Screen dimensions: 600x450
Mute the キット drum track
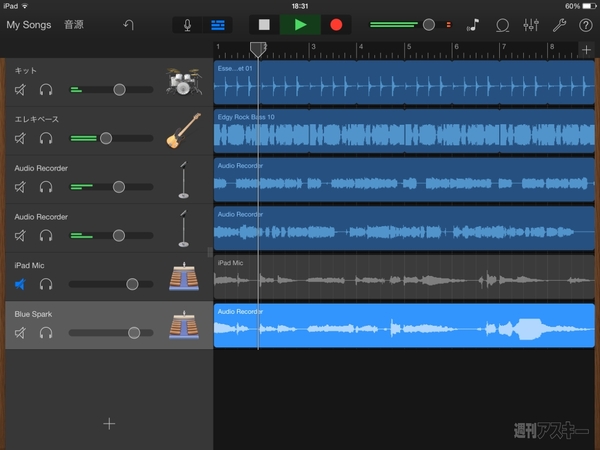point(21,90)
